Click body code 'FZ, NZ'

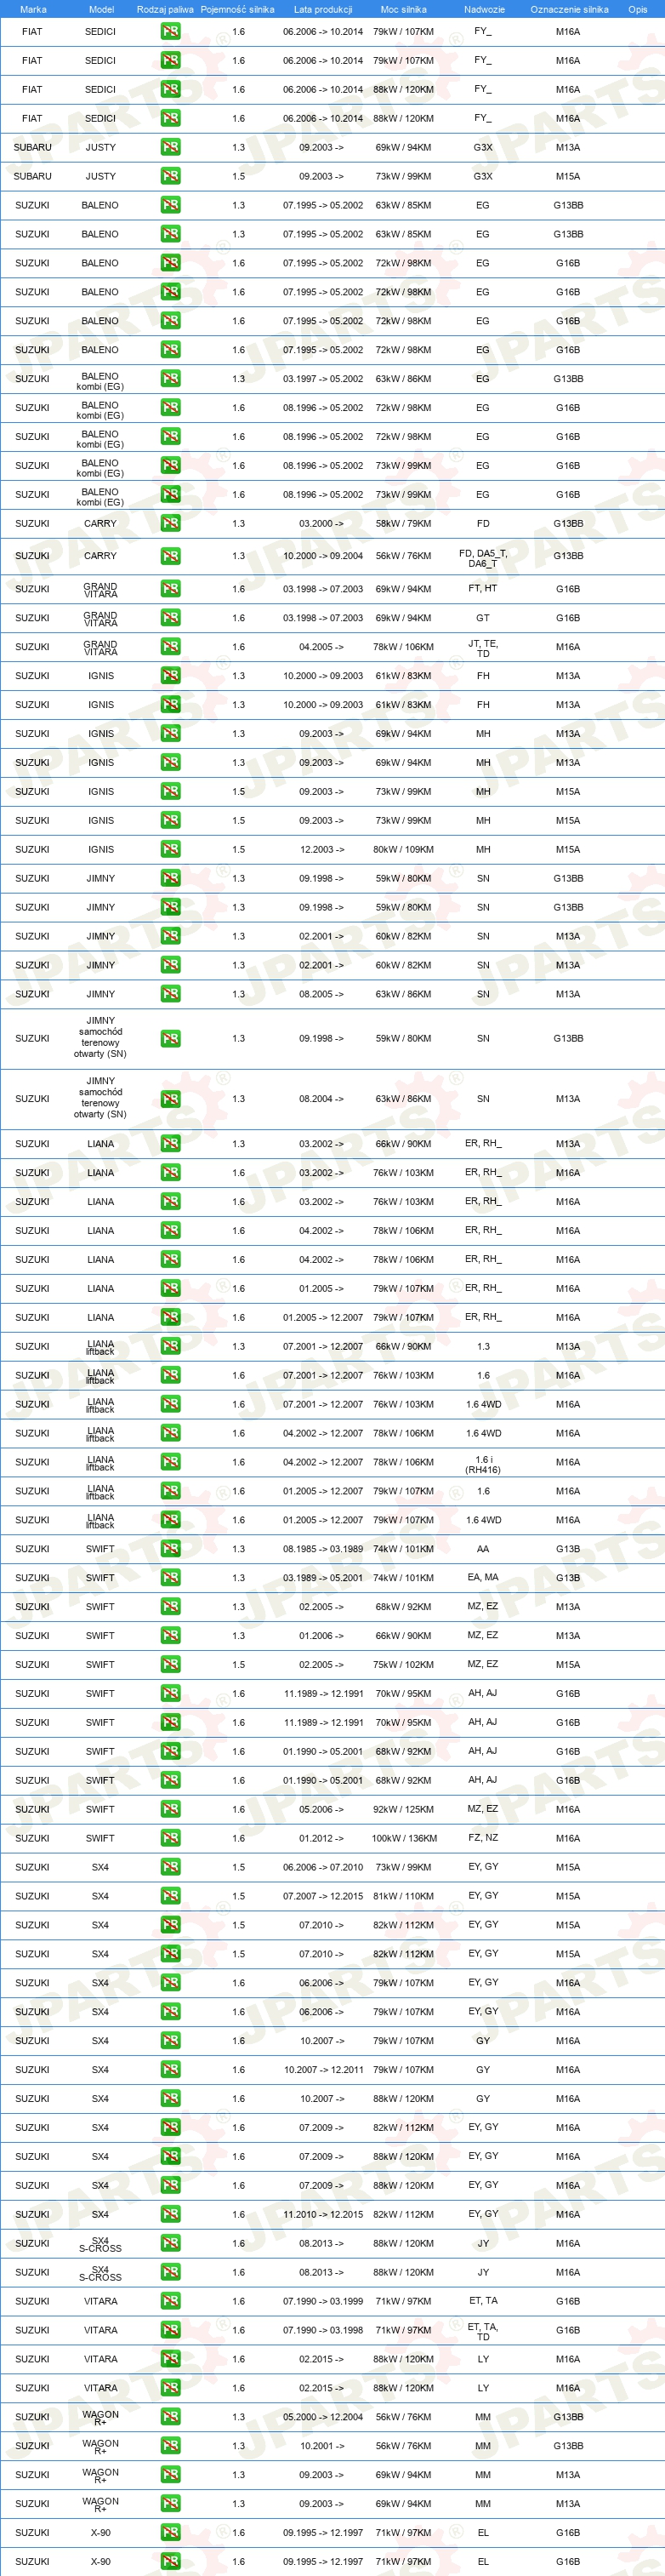click(483, 1838)
